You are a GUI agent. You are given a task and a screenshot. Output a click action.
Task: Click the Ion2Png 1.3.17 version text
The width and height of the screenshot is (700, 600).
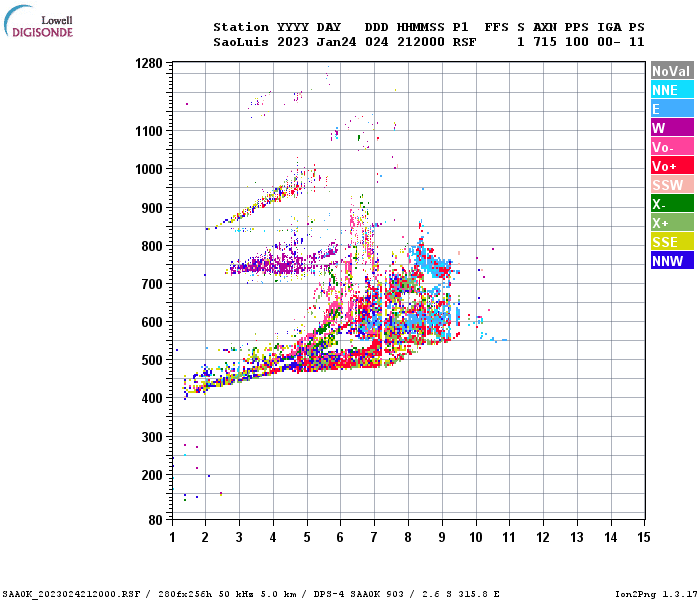point(655,594)
